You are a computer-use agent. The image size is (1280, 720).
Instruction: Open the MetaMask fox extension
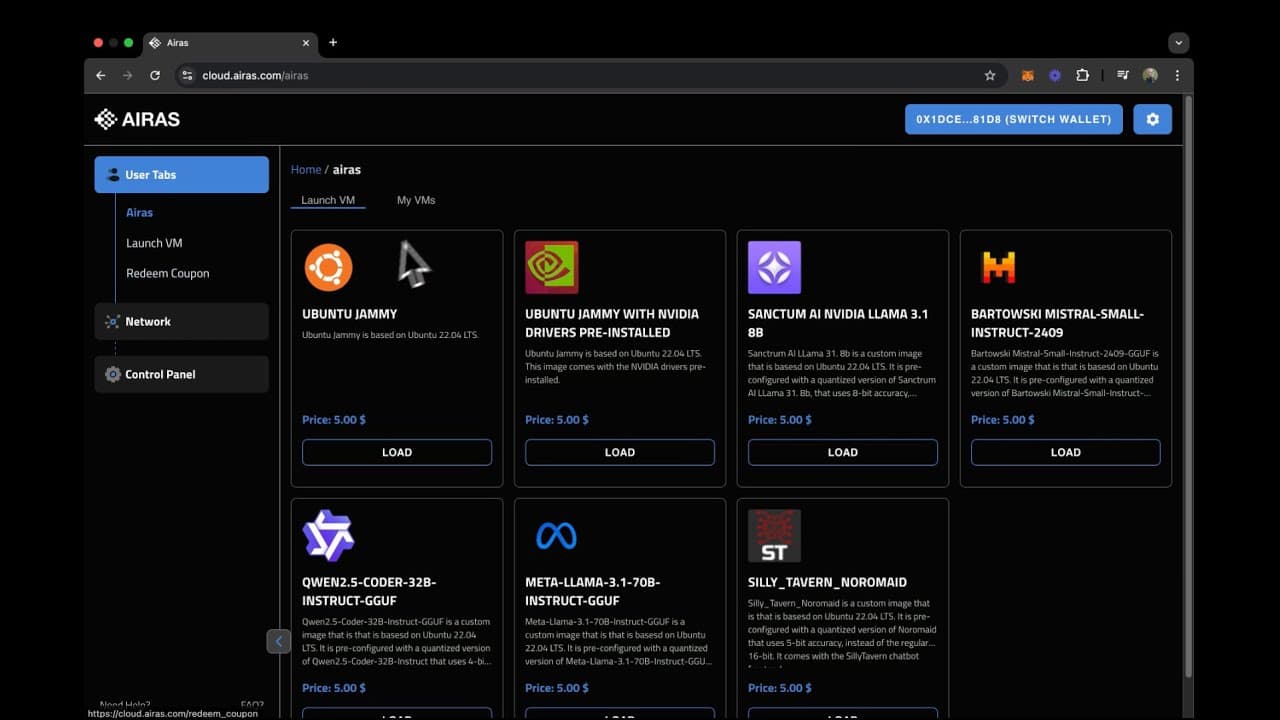click(1027, 75)
